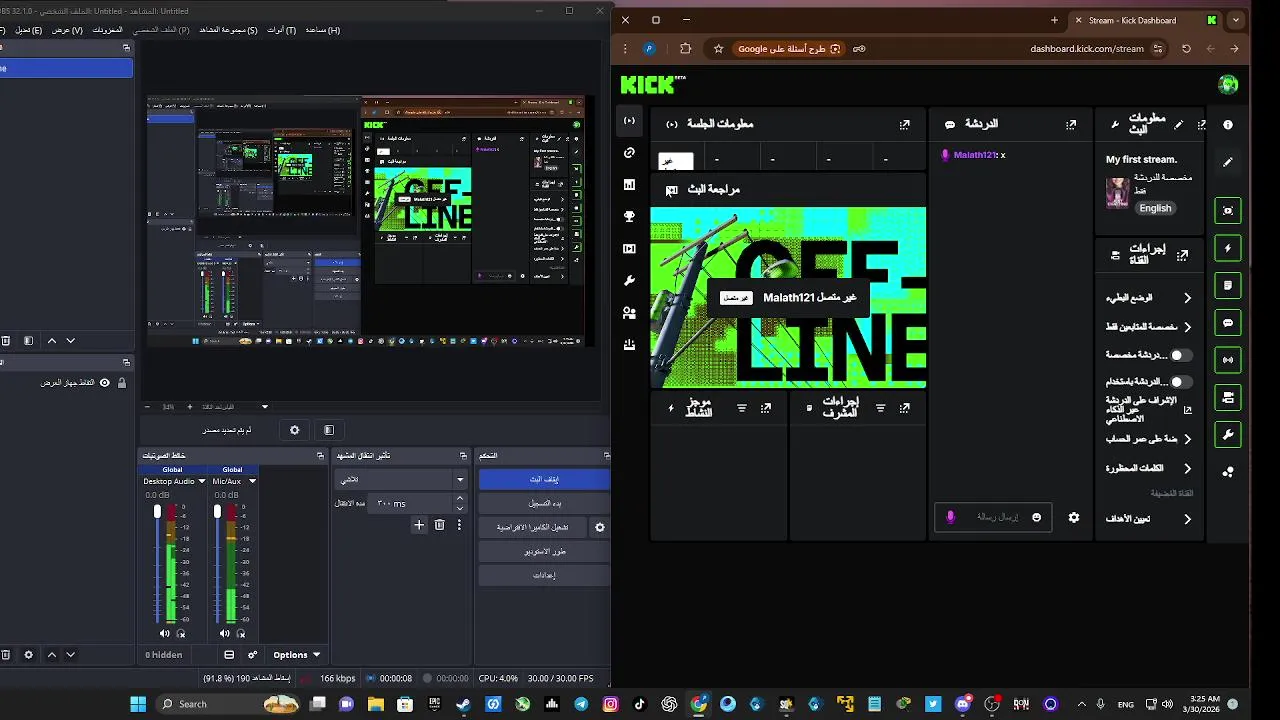Open link icon in Kick left sidebar
This screenshot has height=720, width=1280.
pyautogui.click(x=629, y=153)
